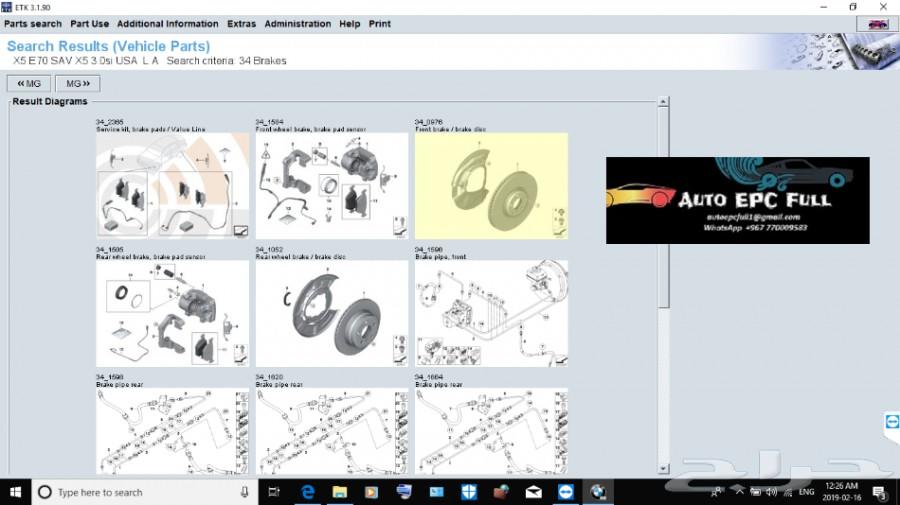Go to previous main group «MG

click(x=29, y=84)
